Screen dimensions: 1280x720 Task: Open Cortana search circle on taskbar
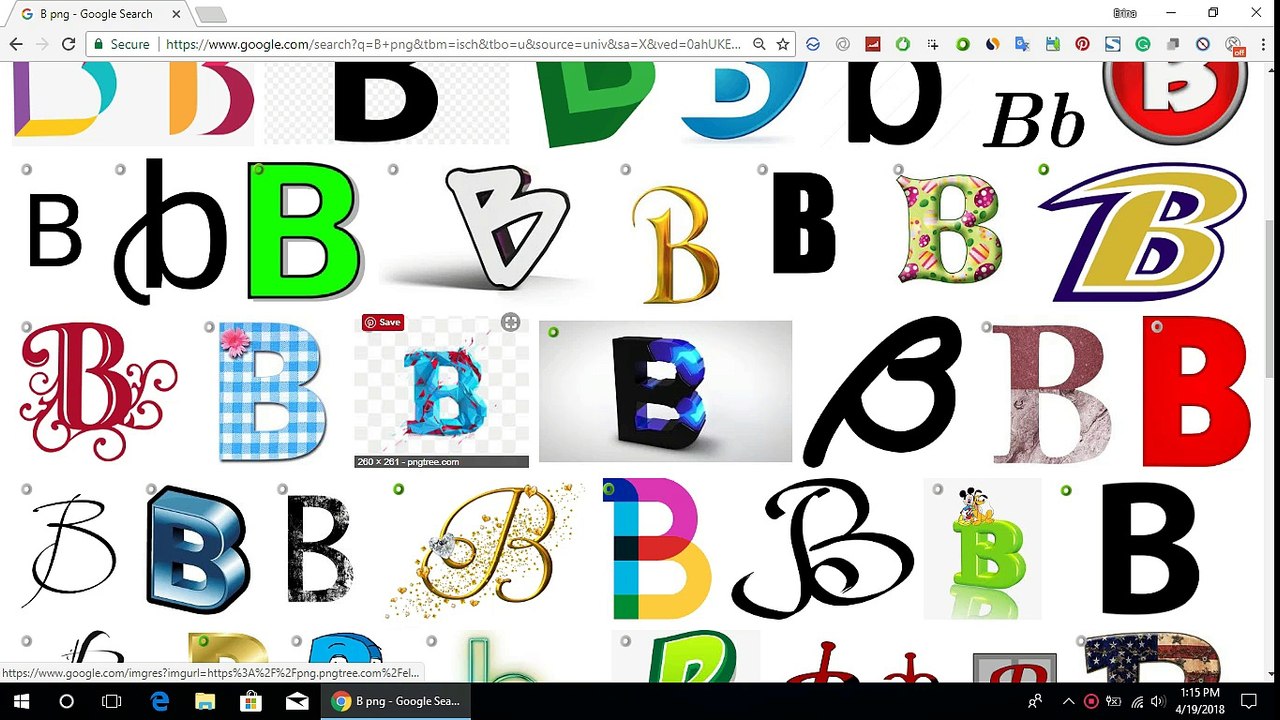(x=66, y=701)
